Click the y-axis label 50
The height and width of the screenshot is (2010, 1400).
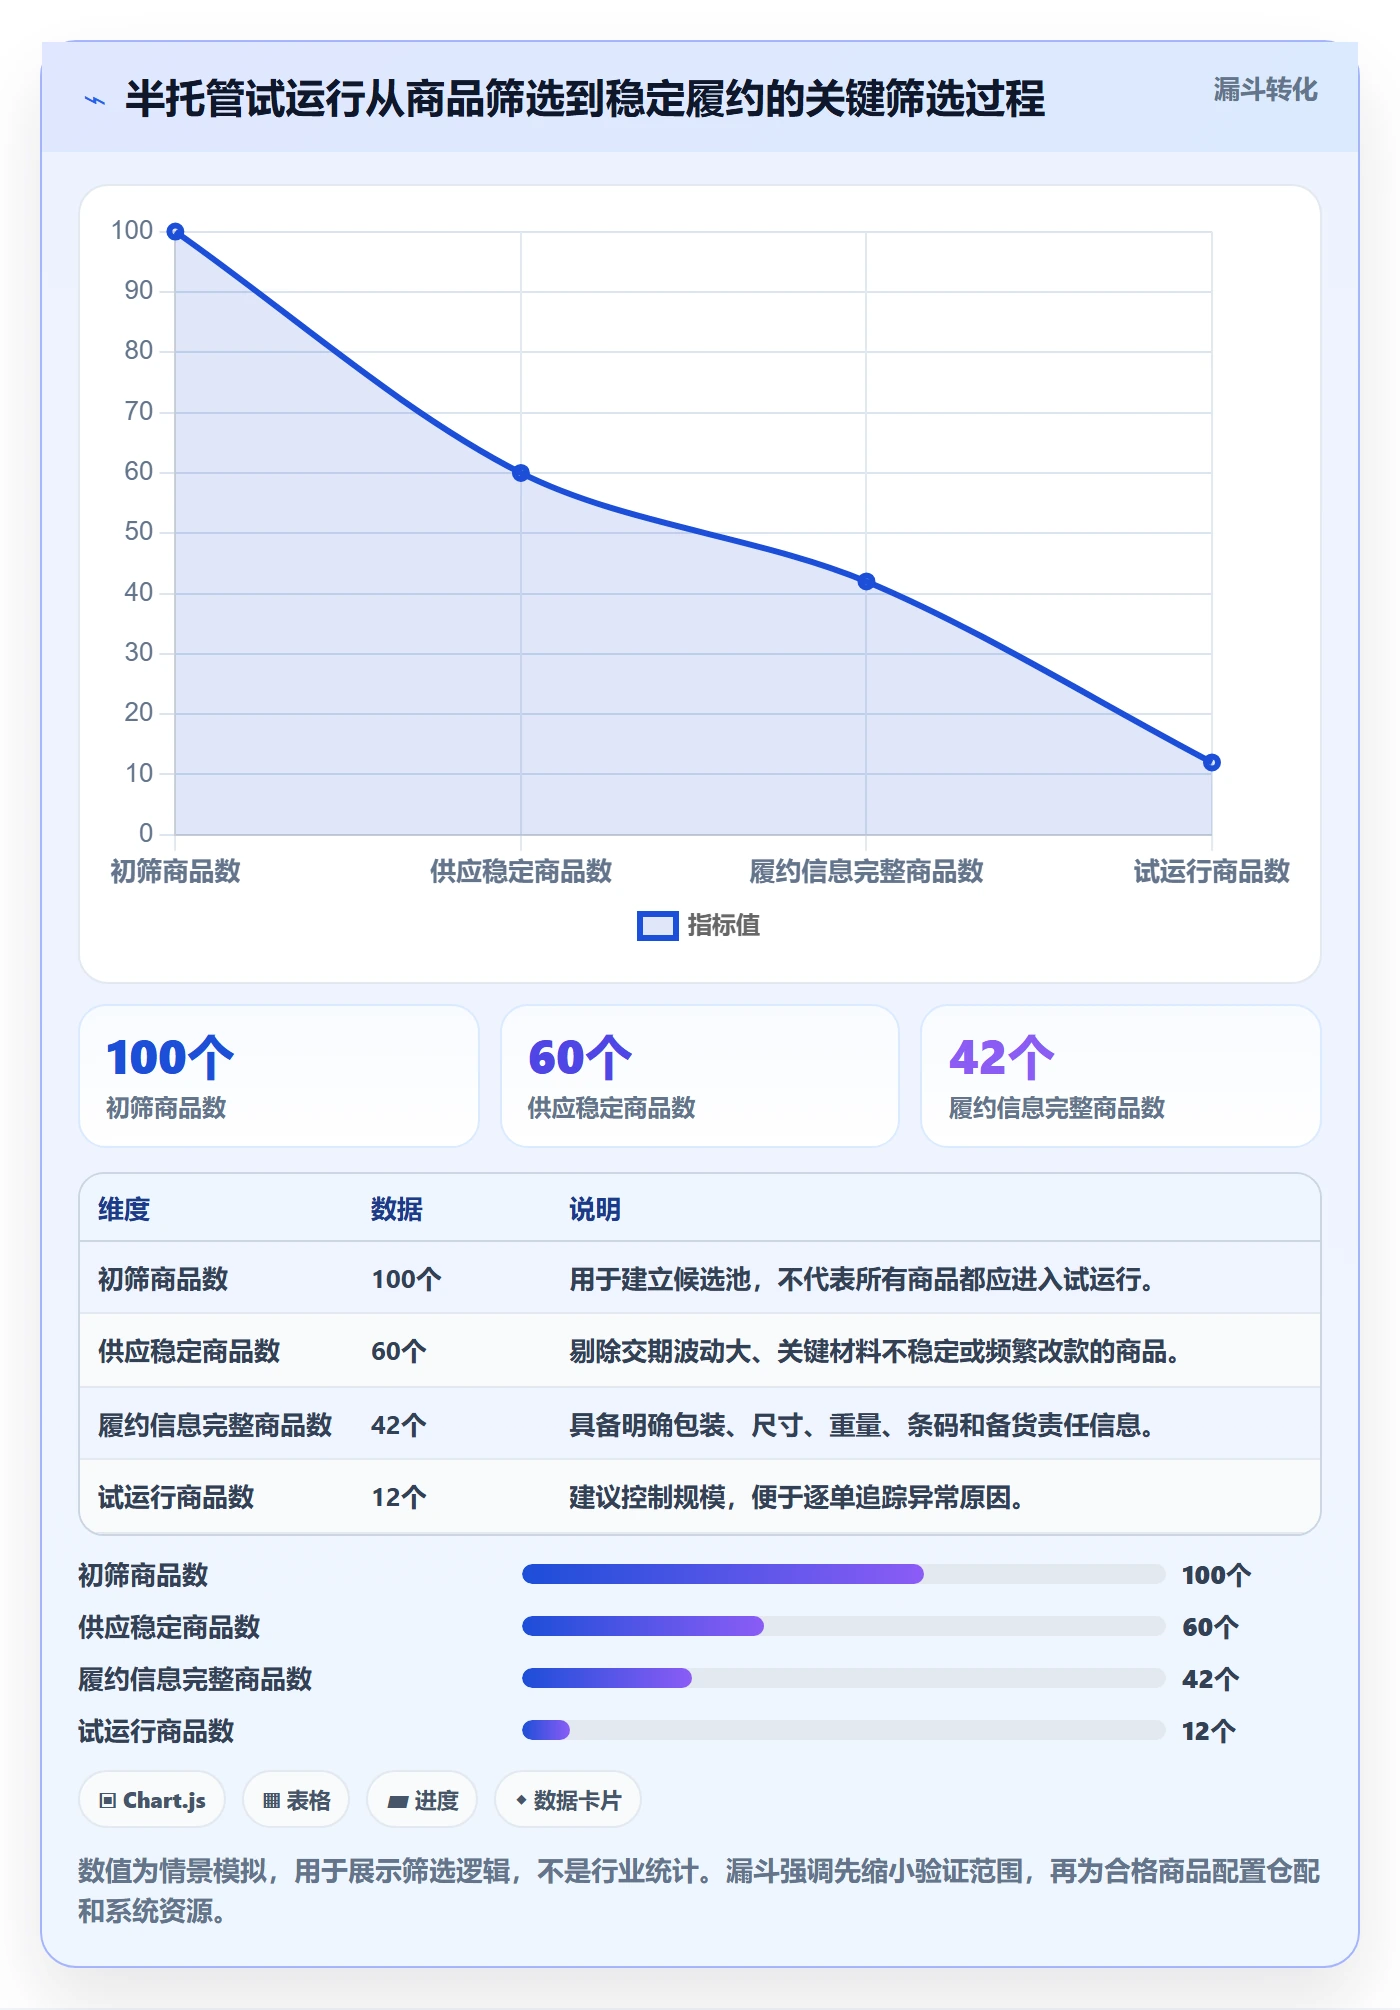coord(139,532)
